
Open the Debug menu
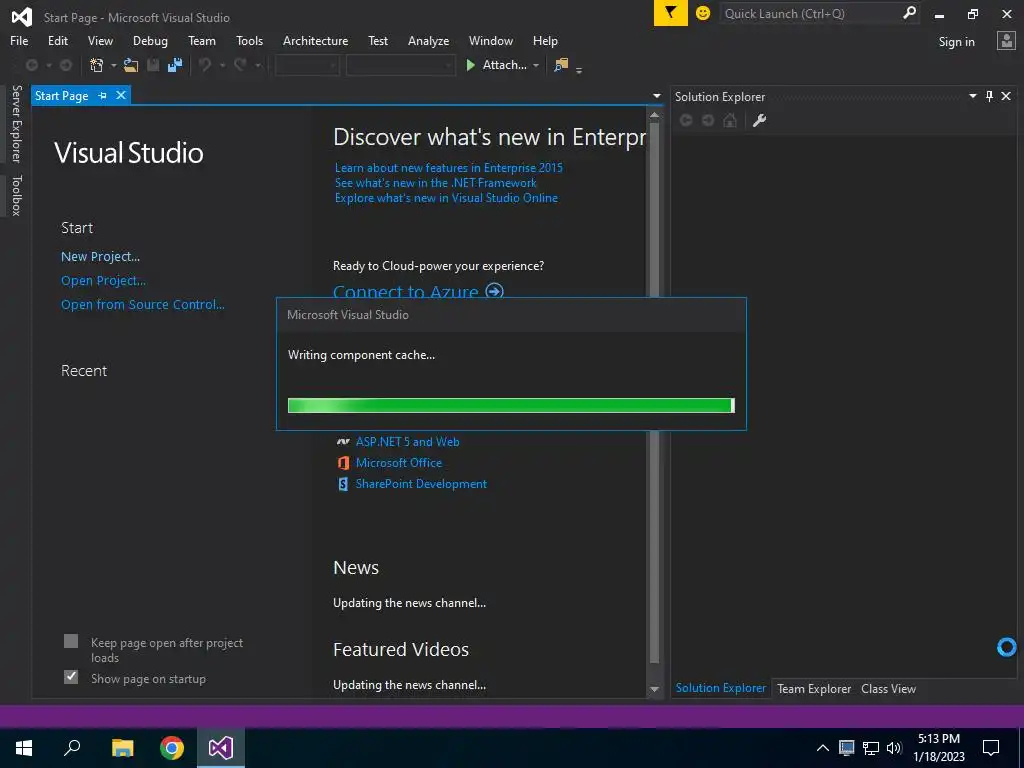click(150, 40)
